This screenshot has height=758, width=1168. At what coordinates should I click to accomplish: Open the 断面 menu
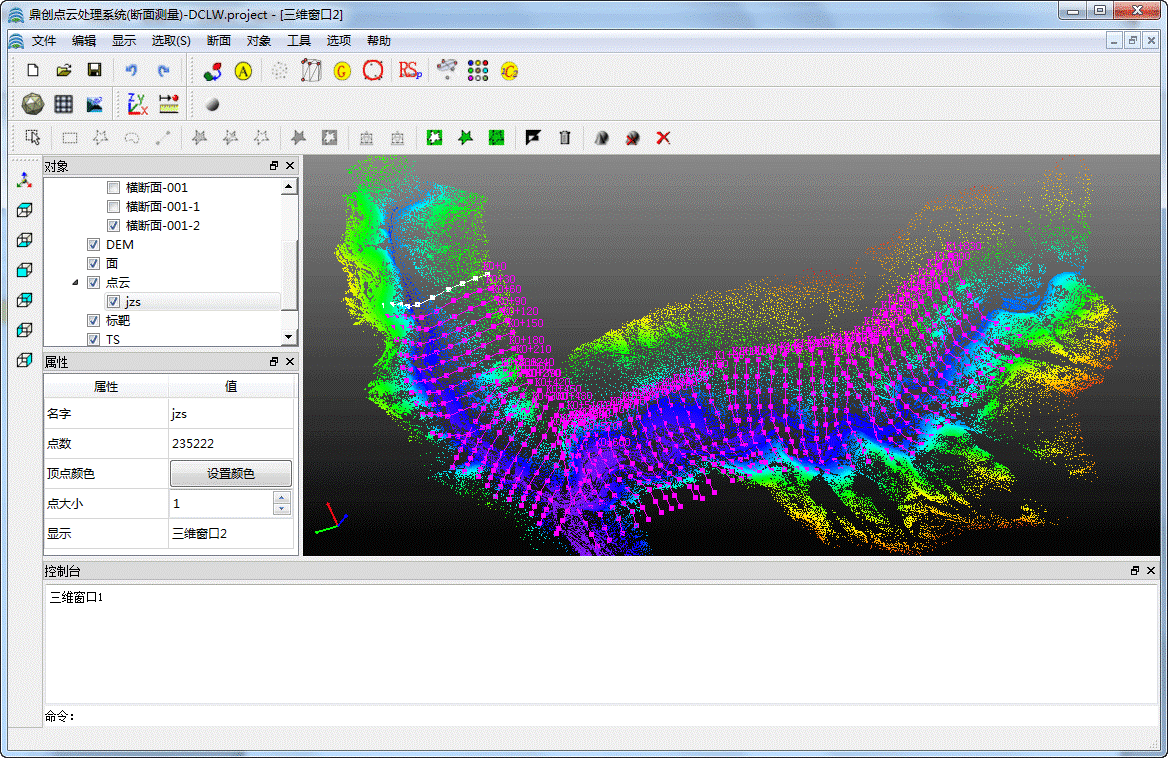coord(218,41)
